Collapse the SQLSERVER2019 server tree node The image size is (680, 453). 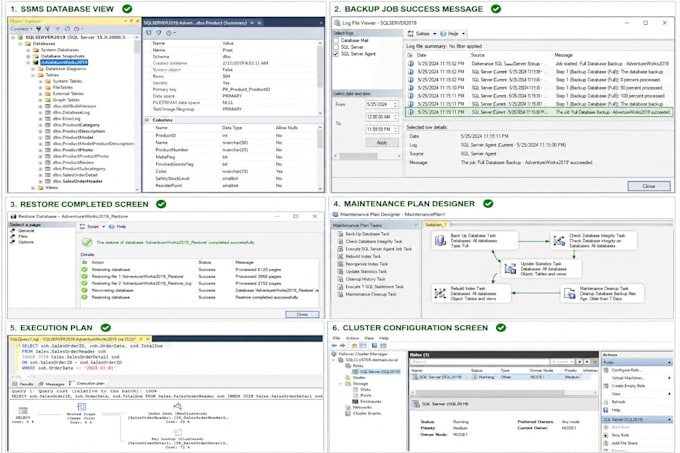click(x=13, y=37)
